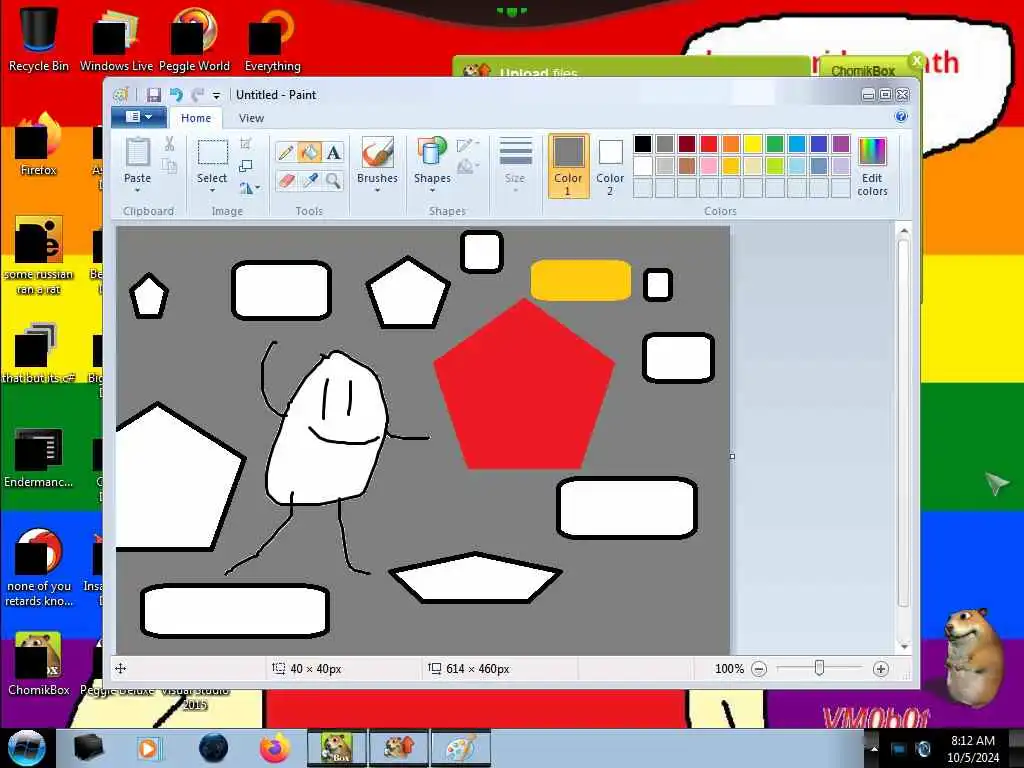
Task: Click the Edit colors rainbow icon
Action: (872, 152)
